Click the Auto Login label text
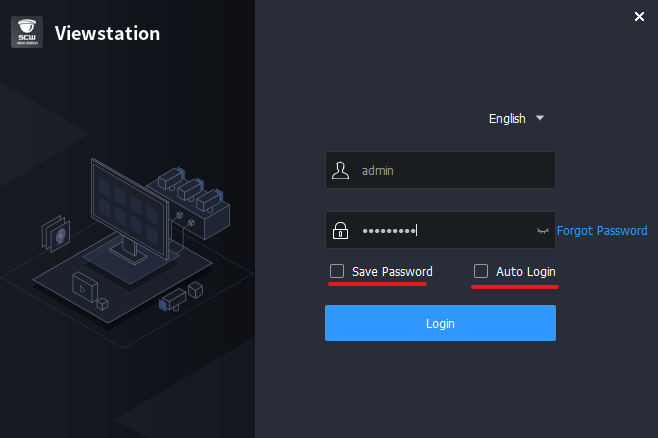The width and height of the screenshot is (658, 438). [526, 272]
